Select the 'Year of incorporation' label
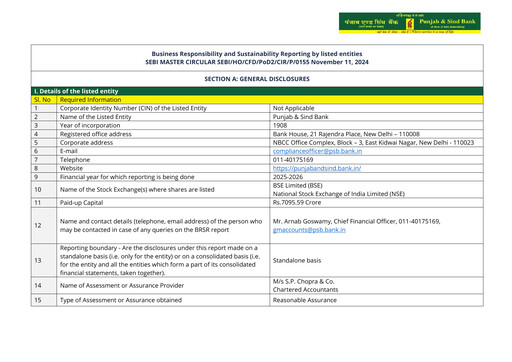The image size is (512, 362). point(90,125)
